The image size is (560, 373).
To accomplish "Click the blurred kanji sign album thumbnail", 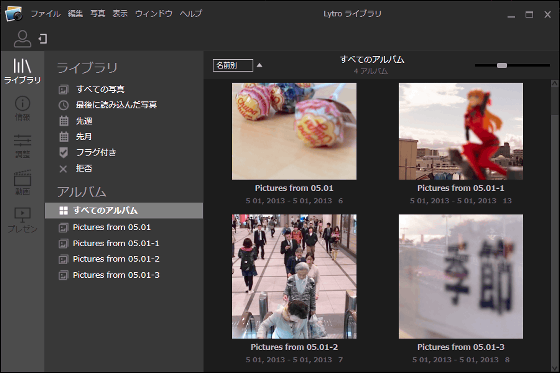I will pos(461,277).
